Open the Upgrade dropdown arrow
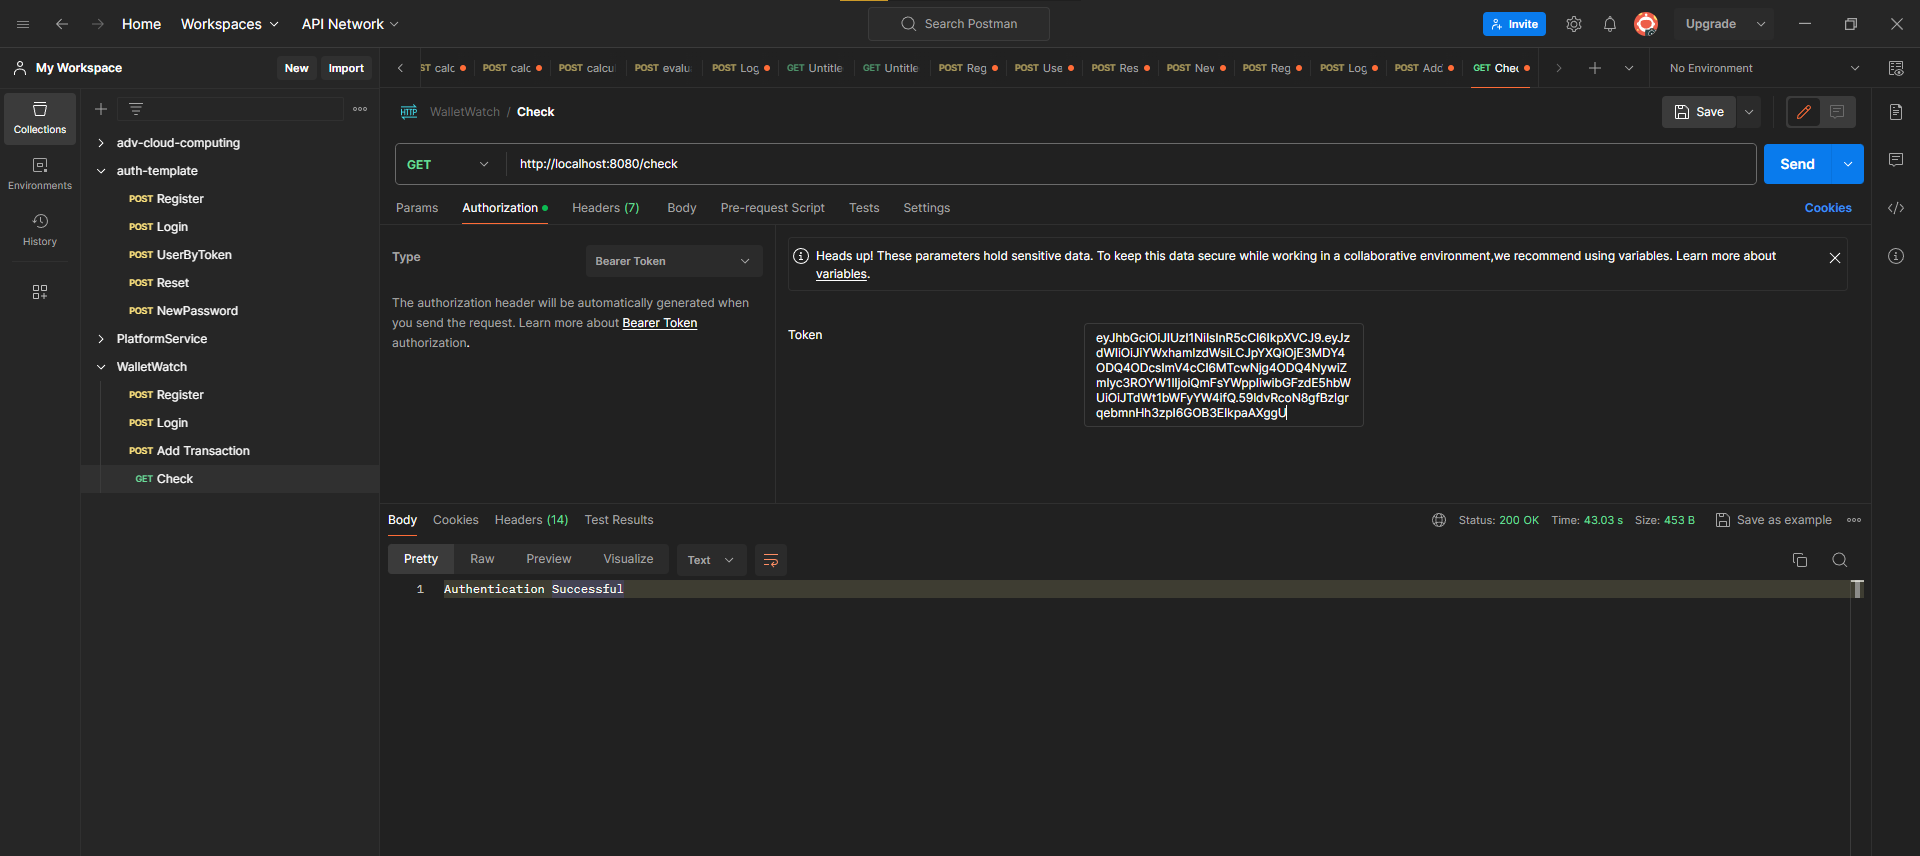1920x856 pixels. click(x=1761, y=24)
